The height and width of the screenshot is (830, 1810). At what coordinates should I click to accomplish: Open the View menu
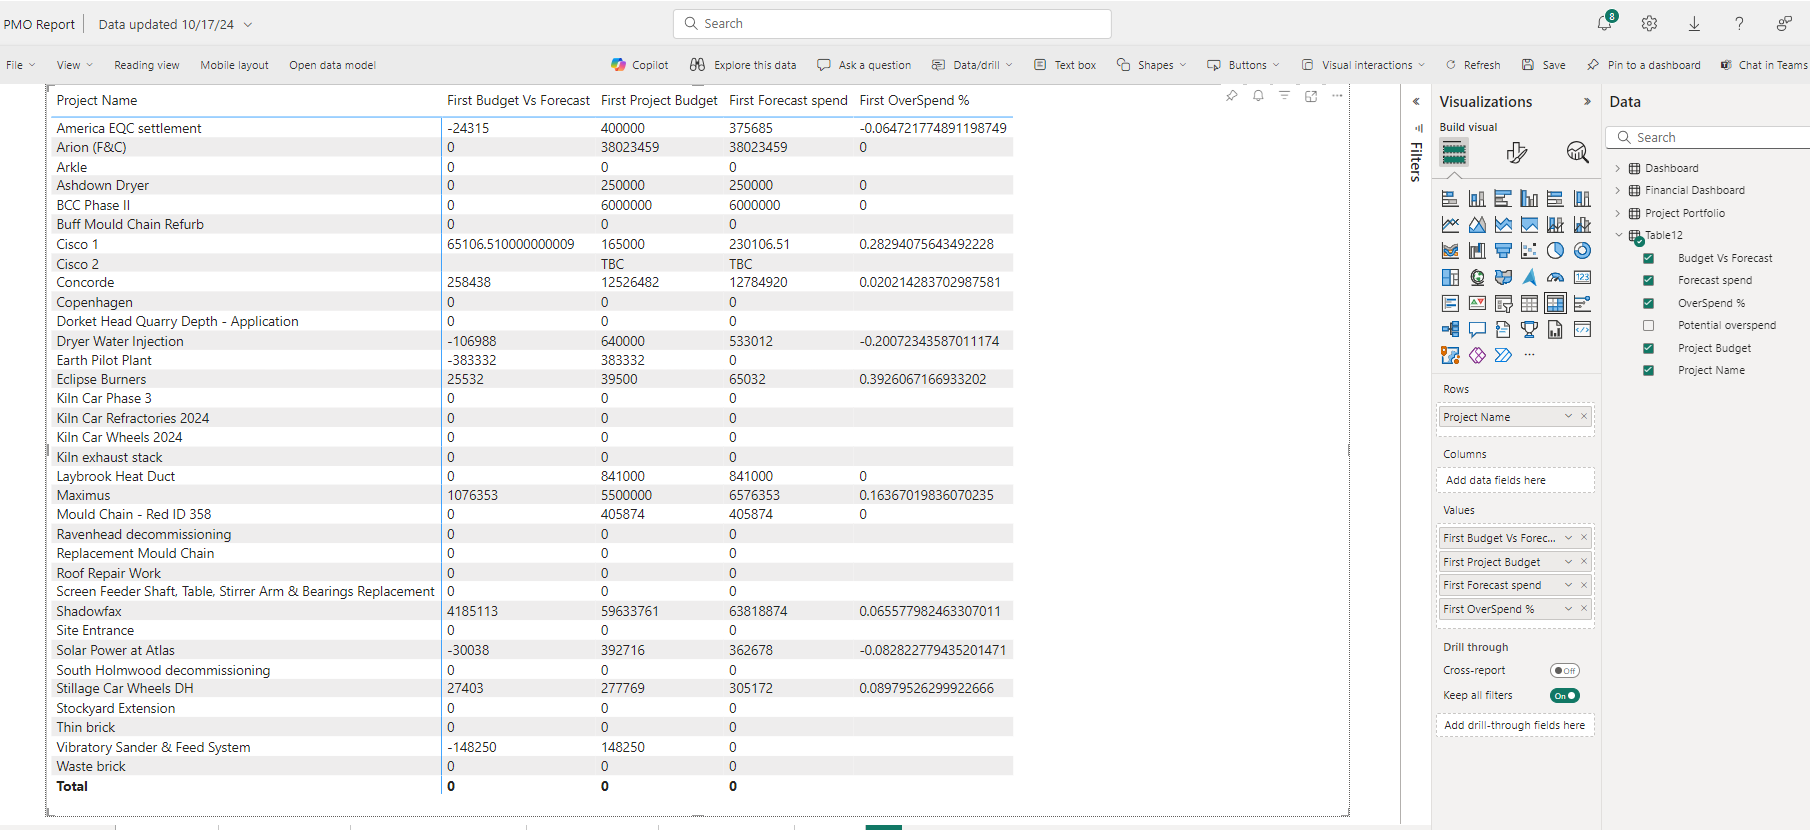[x=74, y=65]
